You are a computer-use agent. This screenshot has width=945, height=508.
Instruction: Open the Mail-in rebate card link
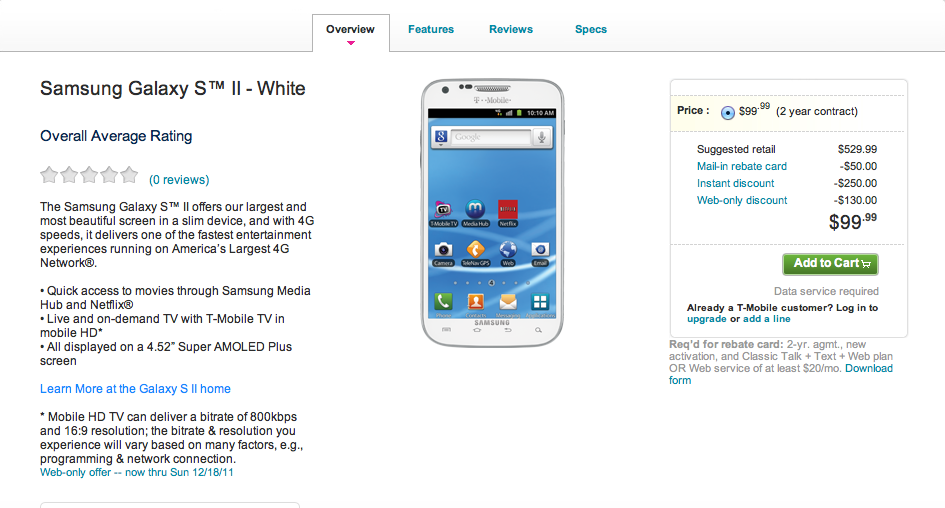(742, 166)
